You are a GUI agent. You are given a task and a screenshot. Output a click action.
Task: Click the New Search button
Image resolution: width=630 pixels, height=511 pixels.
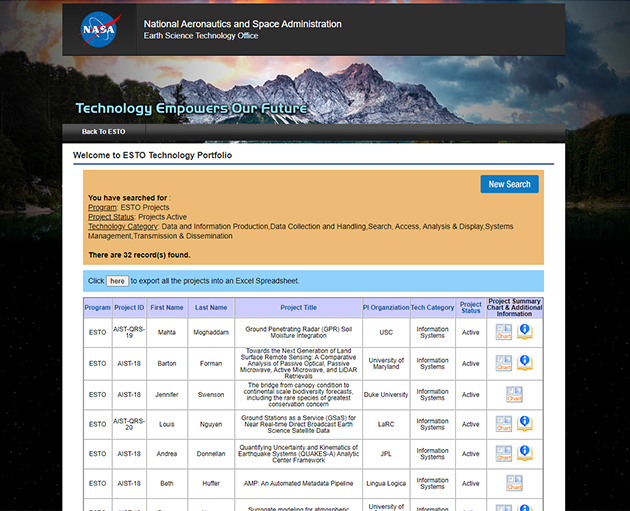[509, 184]
